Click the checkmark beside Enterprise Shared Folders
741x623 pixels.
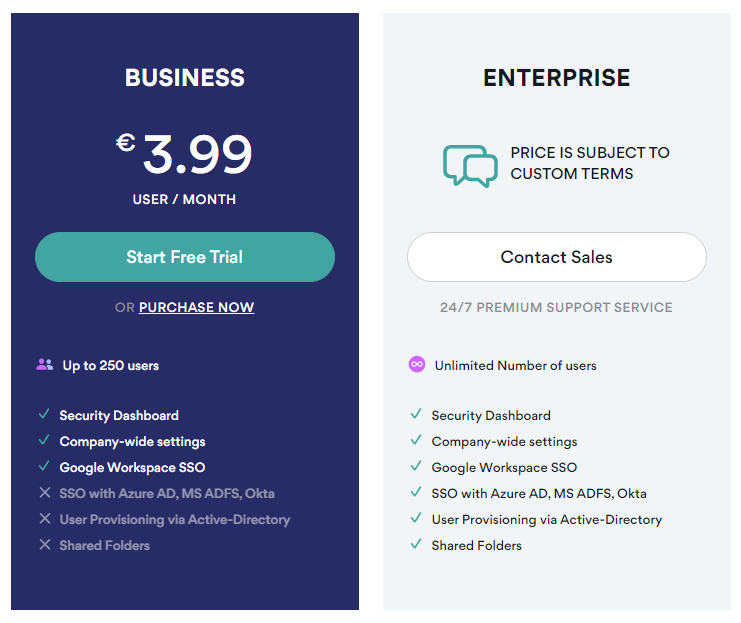(x=416, y=544)
